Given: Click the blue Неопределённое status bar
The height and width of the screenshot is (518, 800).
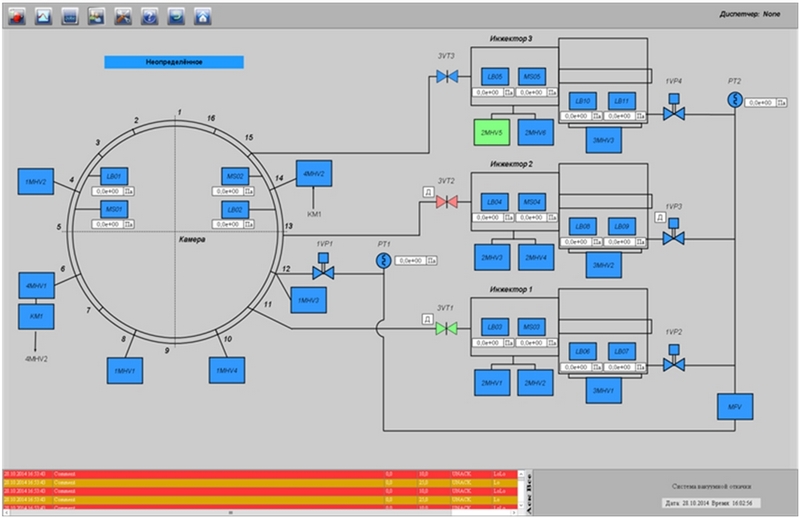Looking at the screenshot, I should point(174,62).
